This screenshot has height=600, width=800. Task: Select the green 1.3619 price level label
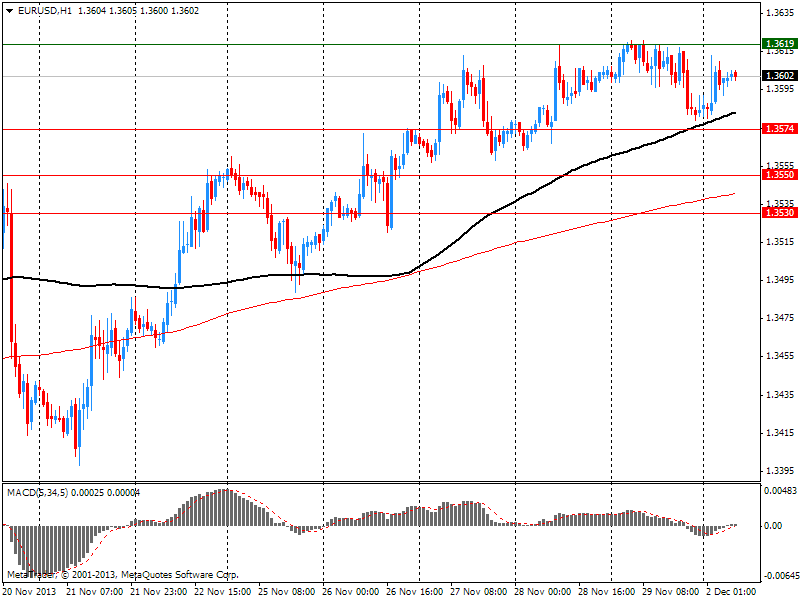(778, 44)
